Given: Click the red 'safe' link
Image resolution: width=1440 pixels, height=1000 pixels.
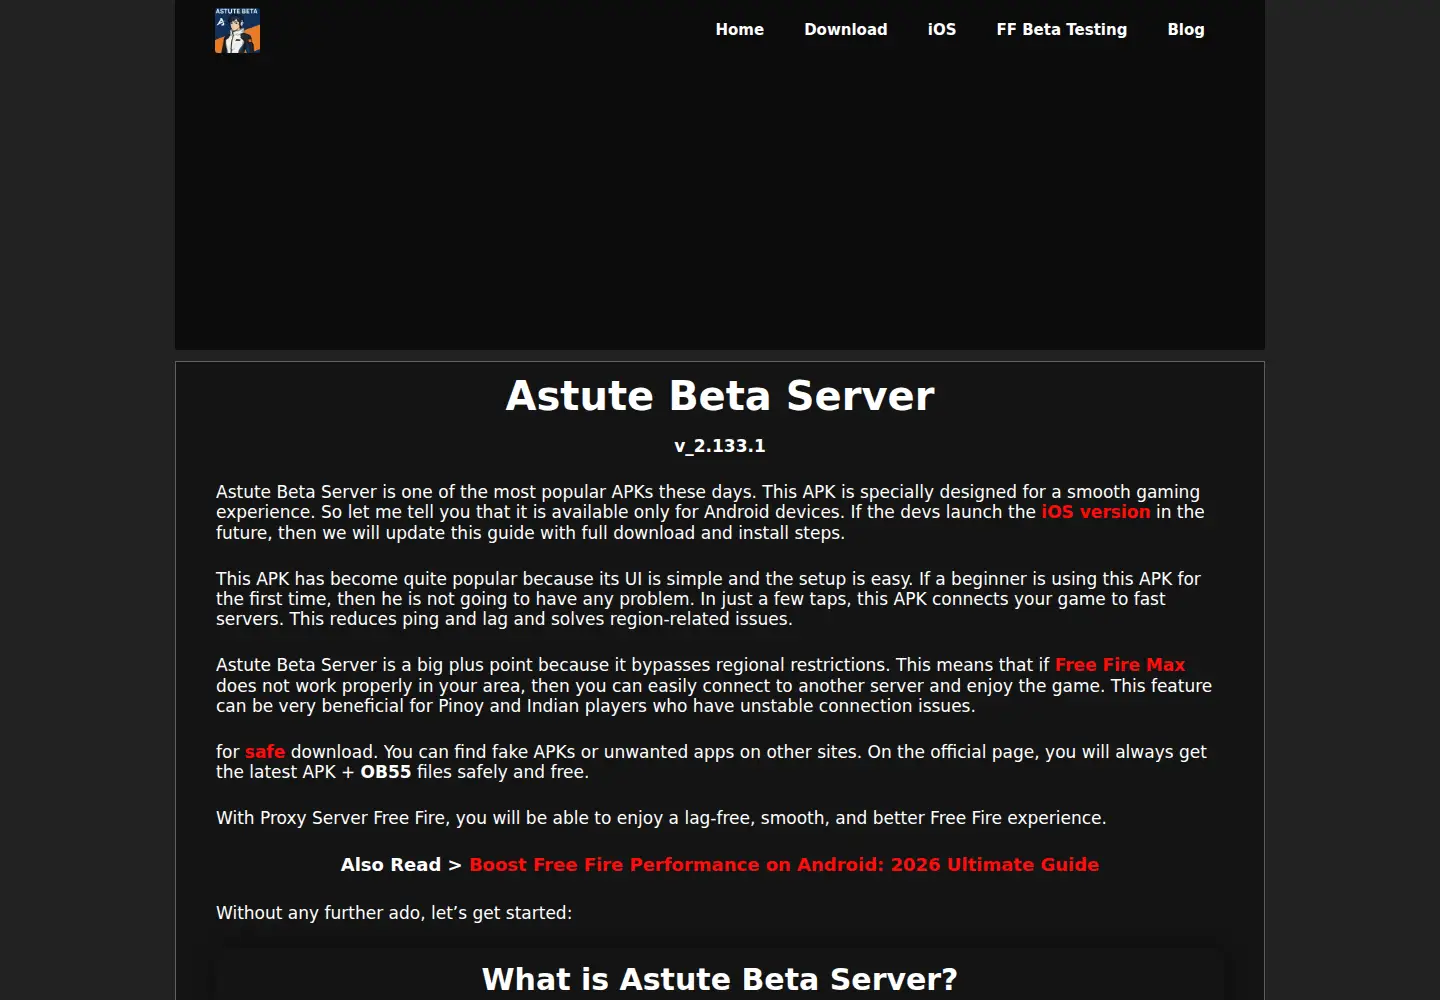Looking at the screenshot, I should tap(265, 752).
